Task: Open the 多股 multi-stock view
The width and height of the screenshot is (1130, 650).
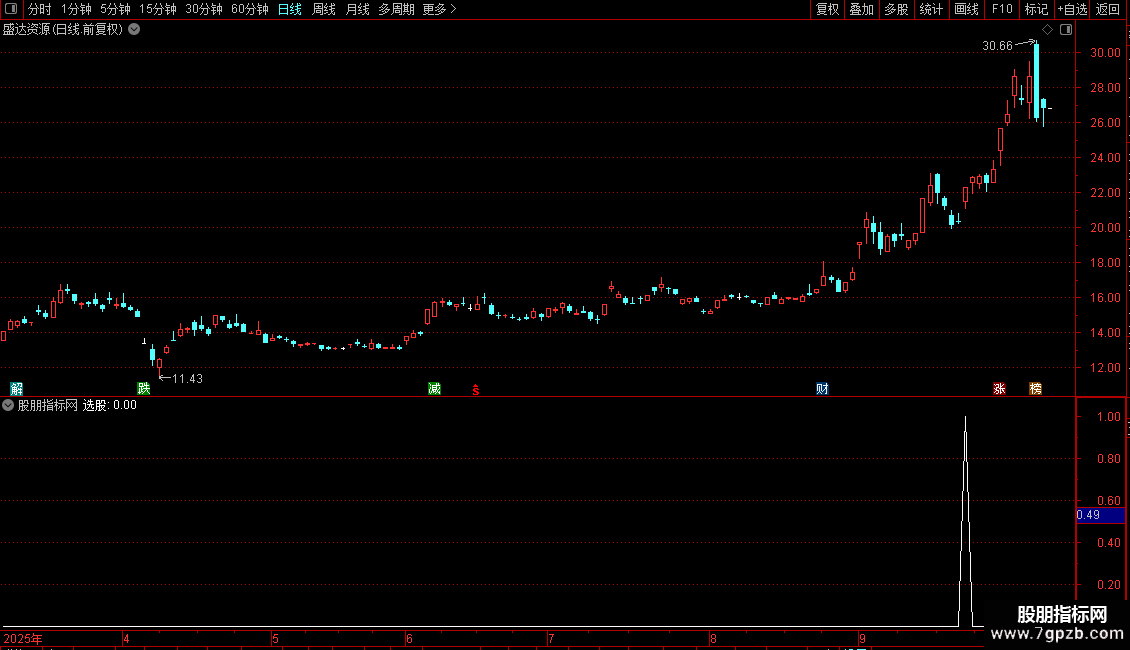Action: coord(896,9)
